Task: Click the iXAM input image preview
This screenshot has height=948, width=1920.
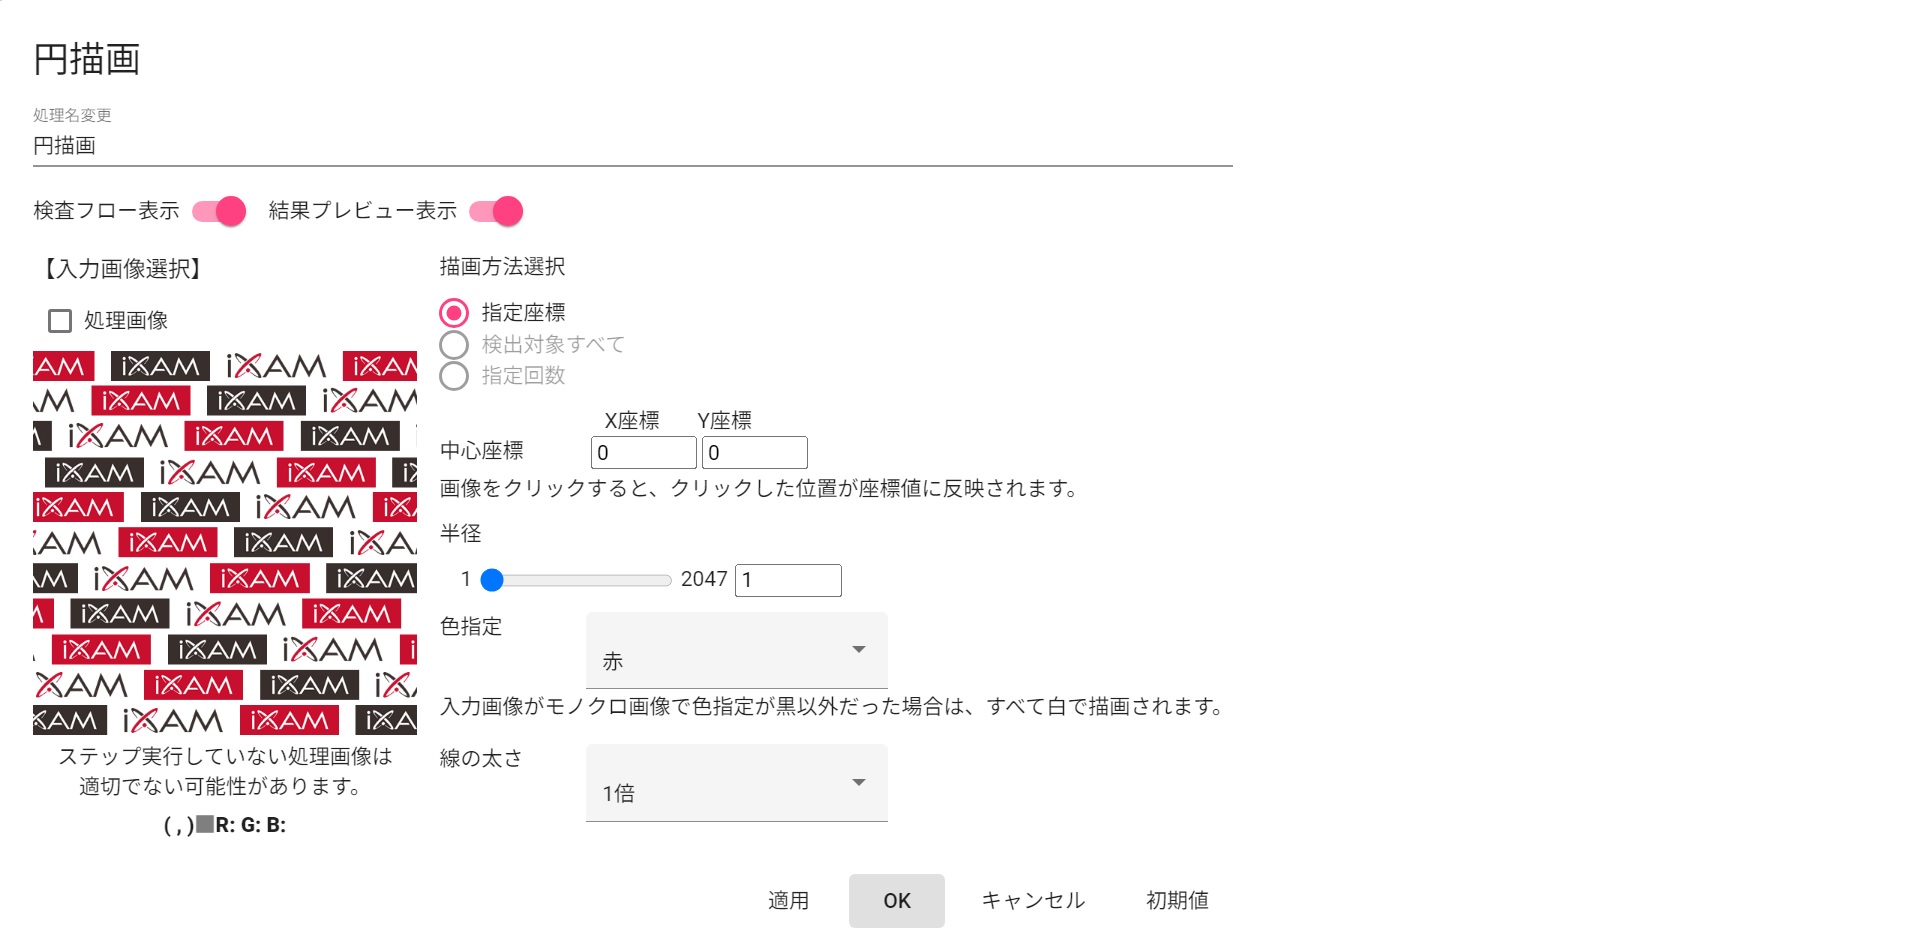Action: tap(225, 543)
